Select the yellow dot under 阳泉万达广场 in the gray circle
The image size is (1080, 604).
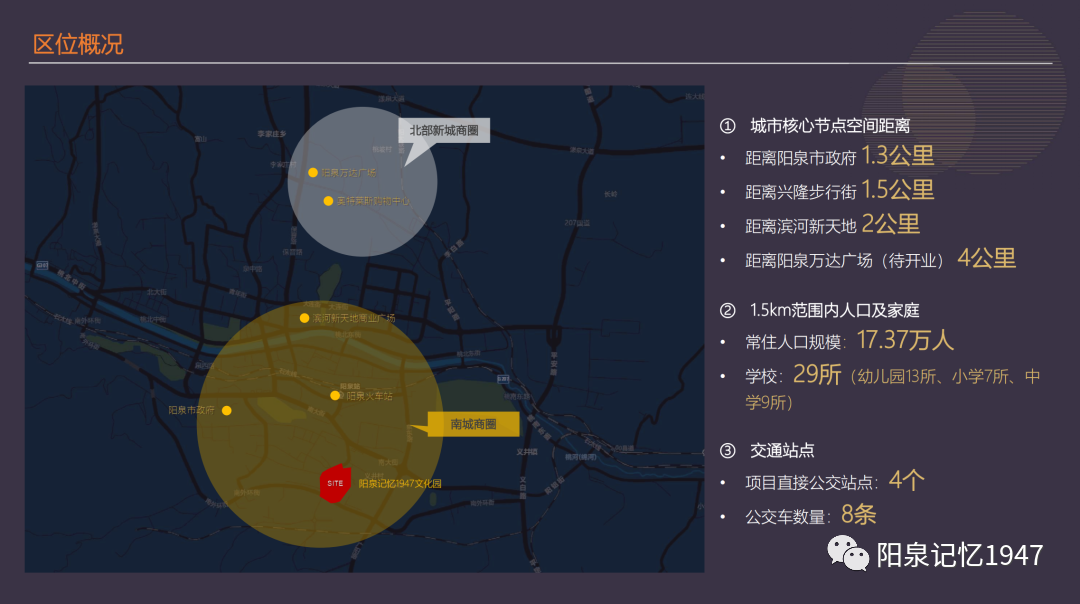[328, 201]
